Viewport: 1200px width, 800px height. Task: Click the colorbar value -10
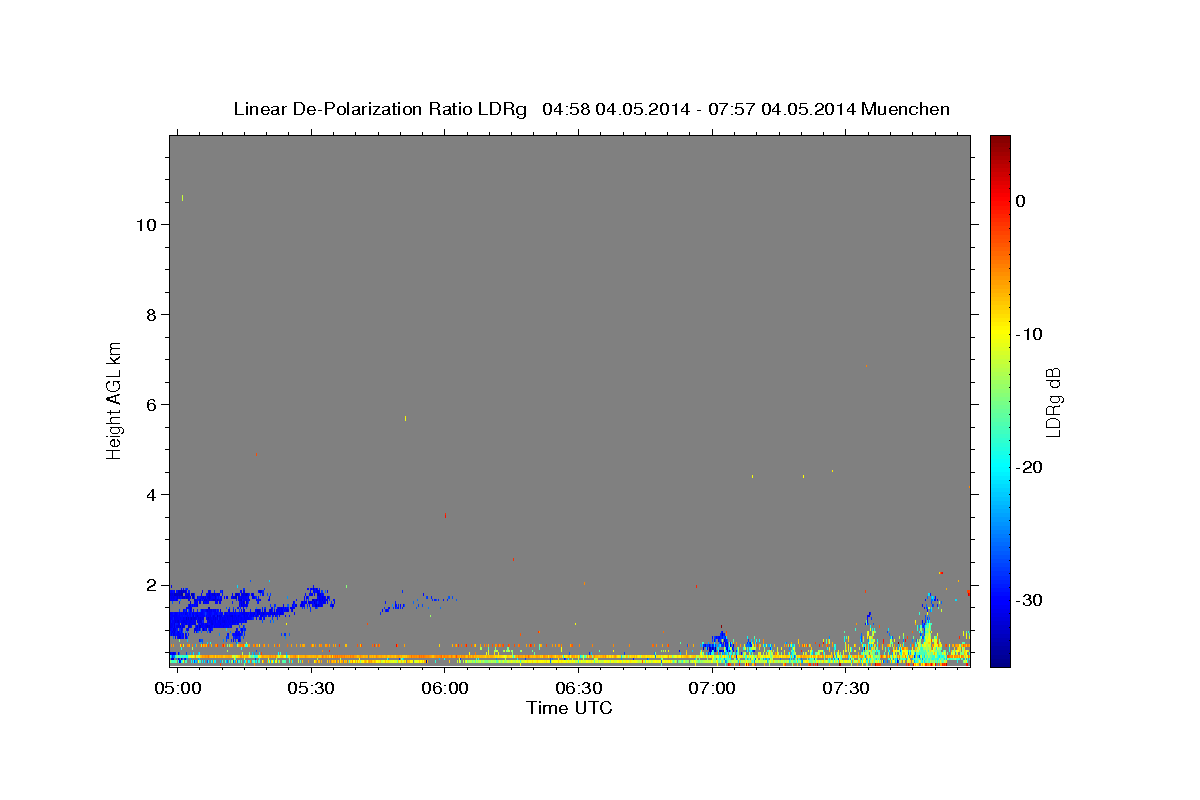(1030, 334)
